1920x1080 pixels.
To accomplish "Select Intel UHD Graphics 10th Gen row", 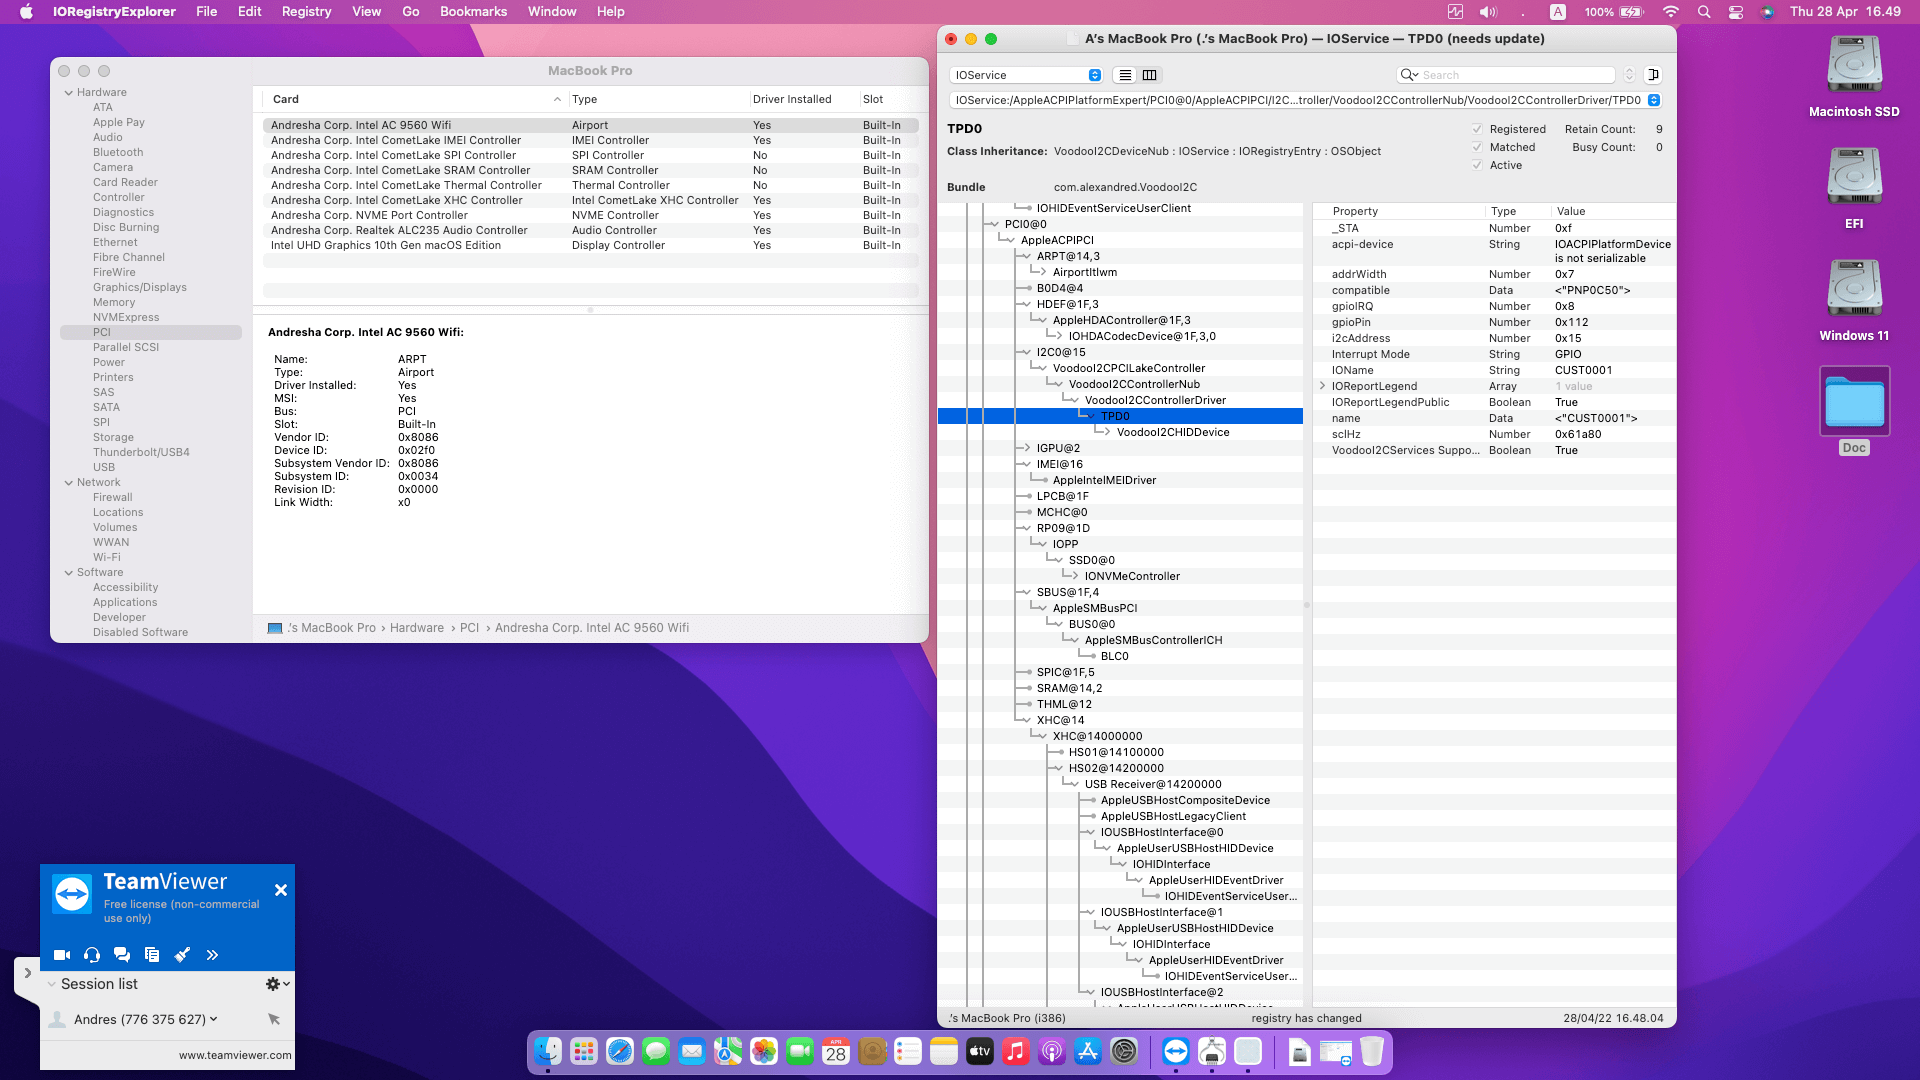I will (x=590, y=246).
